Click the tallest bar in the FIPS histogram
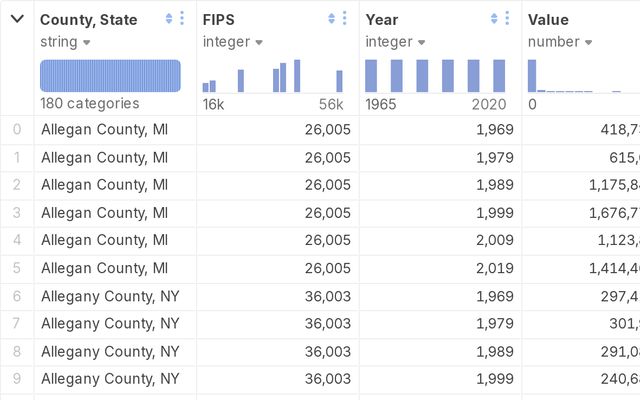The image size is (640, 400). coord(297,77)
